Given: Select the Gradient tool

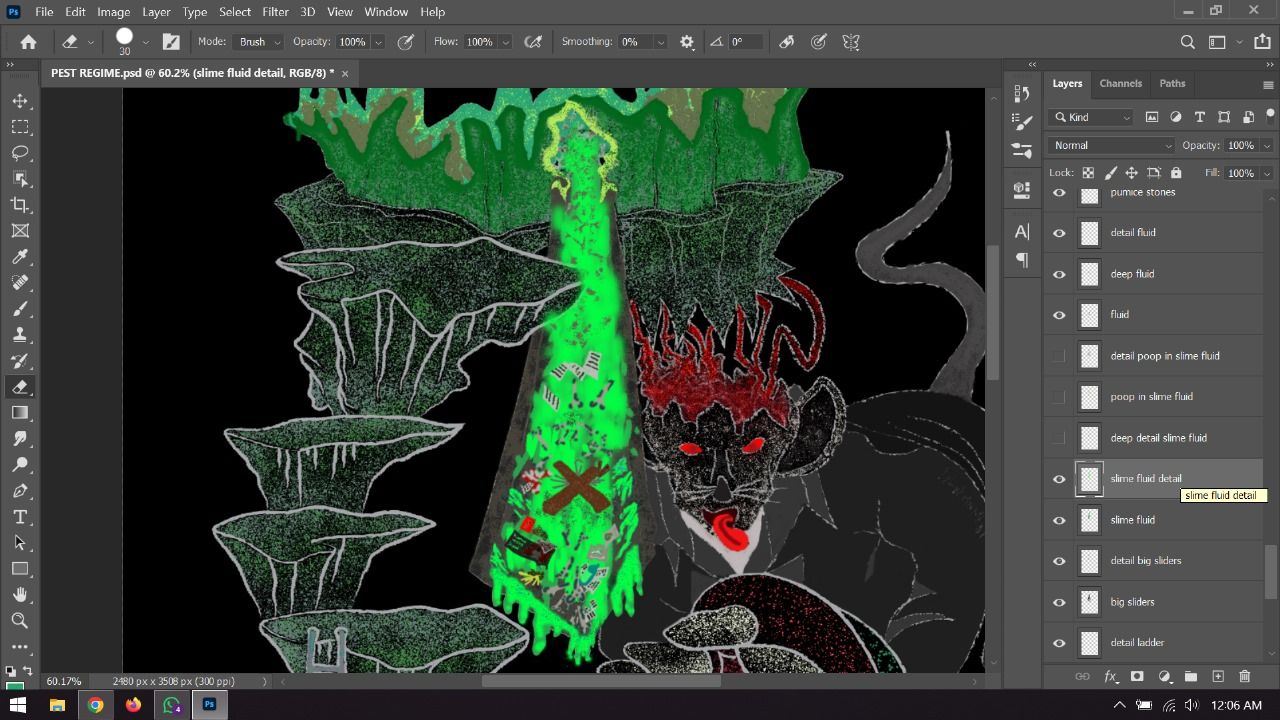Looking at the screenshot, I should click(19, 413).
